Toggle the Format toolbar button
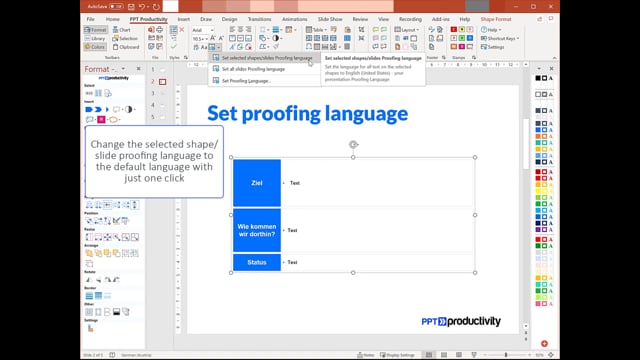Image resolution: width=640 pixels, height=360 pixels. pos(96,30)
